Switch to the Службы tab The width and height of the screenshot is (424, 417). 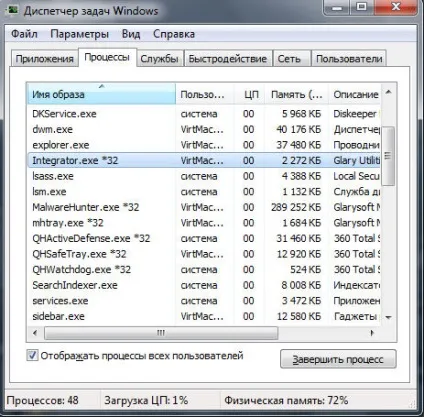[159, 59]
